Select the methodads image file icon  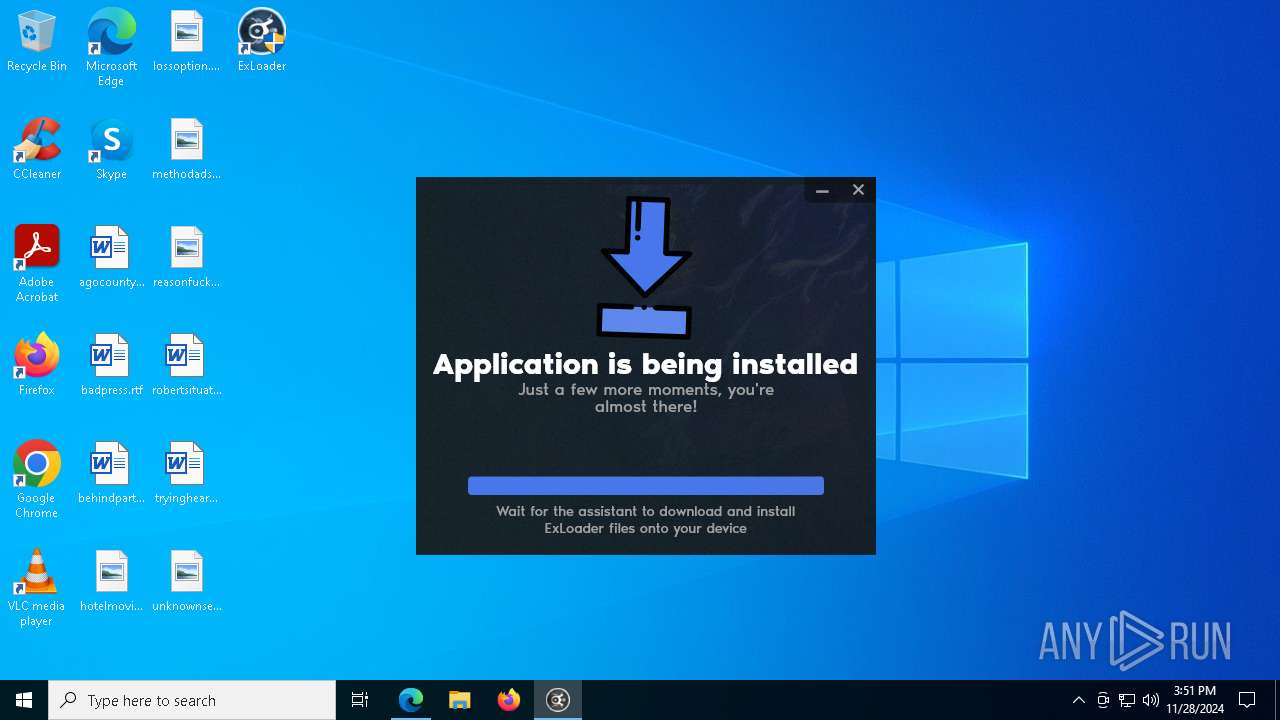click(186, 150)
